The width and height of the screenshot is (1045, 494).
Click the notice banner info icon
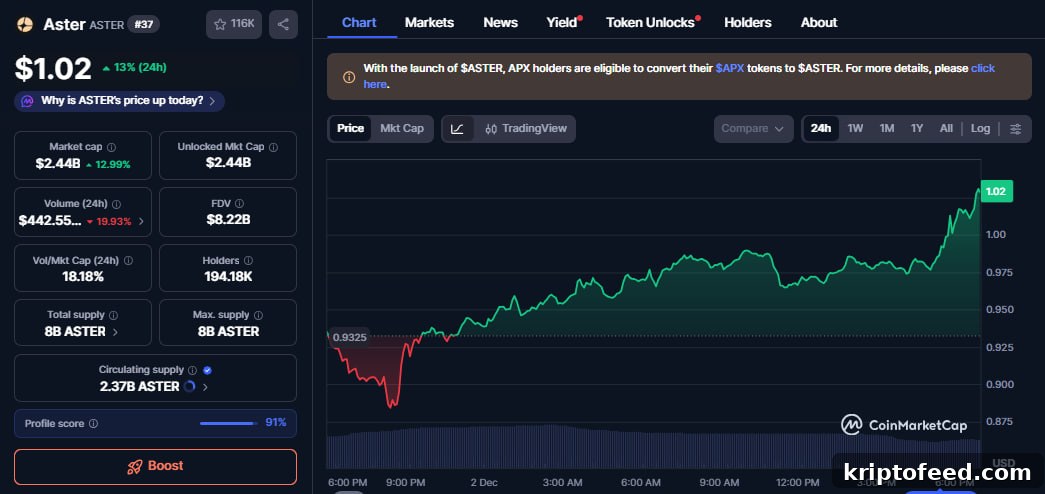pos(349,77)
